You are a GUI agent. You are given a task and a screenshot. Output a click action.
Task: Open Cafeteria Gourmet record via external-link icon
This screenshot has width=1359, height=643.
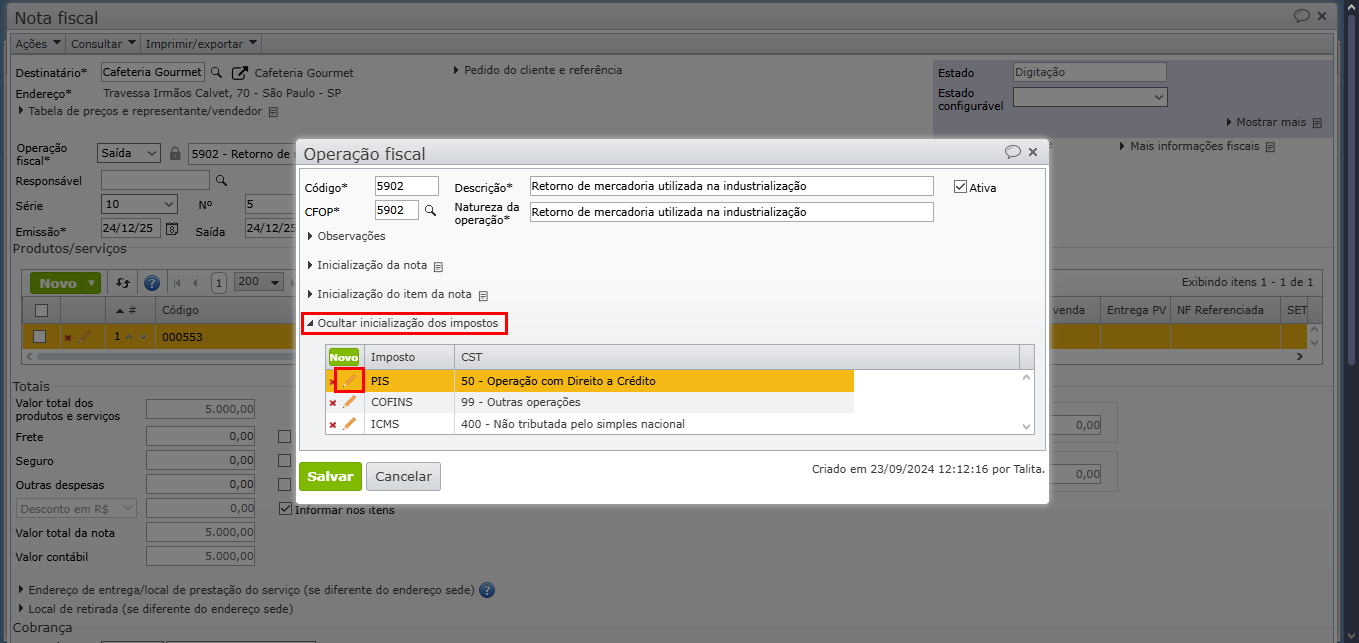coord(239,73)
